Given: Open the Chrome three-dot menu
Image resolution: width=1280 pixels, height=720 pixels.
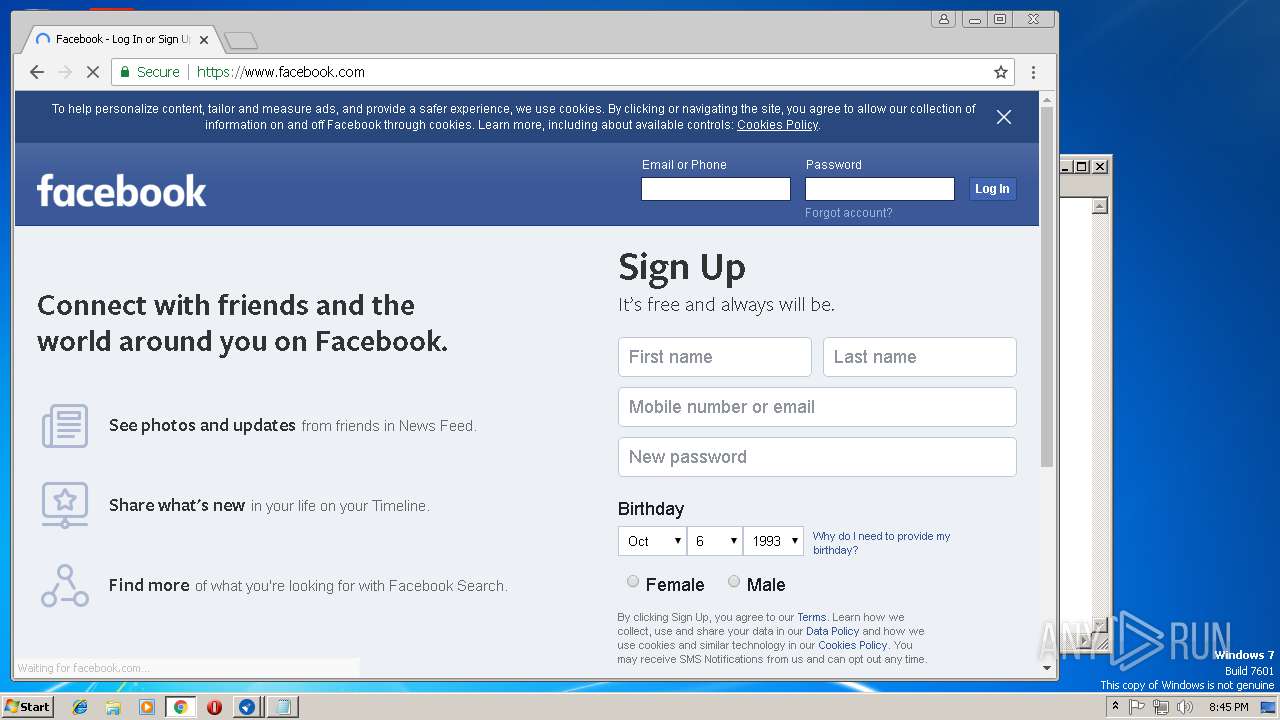Looking at the screenshot, I should coord(1033,72).
